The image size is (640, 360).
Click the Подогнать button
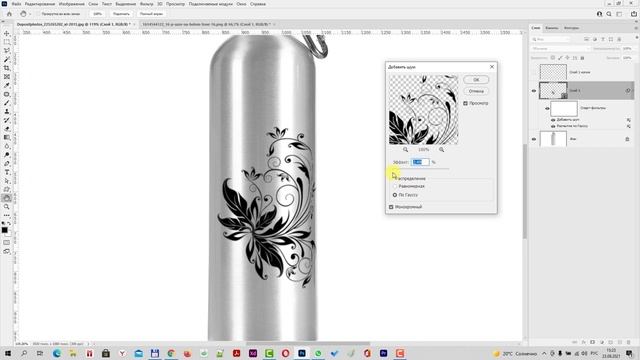pos(121,14)
